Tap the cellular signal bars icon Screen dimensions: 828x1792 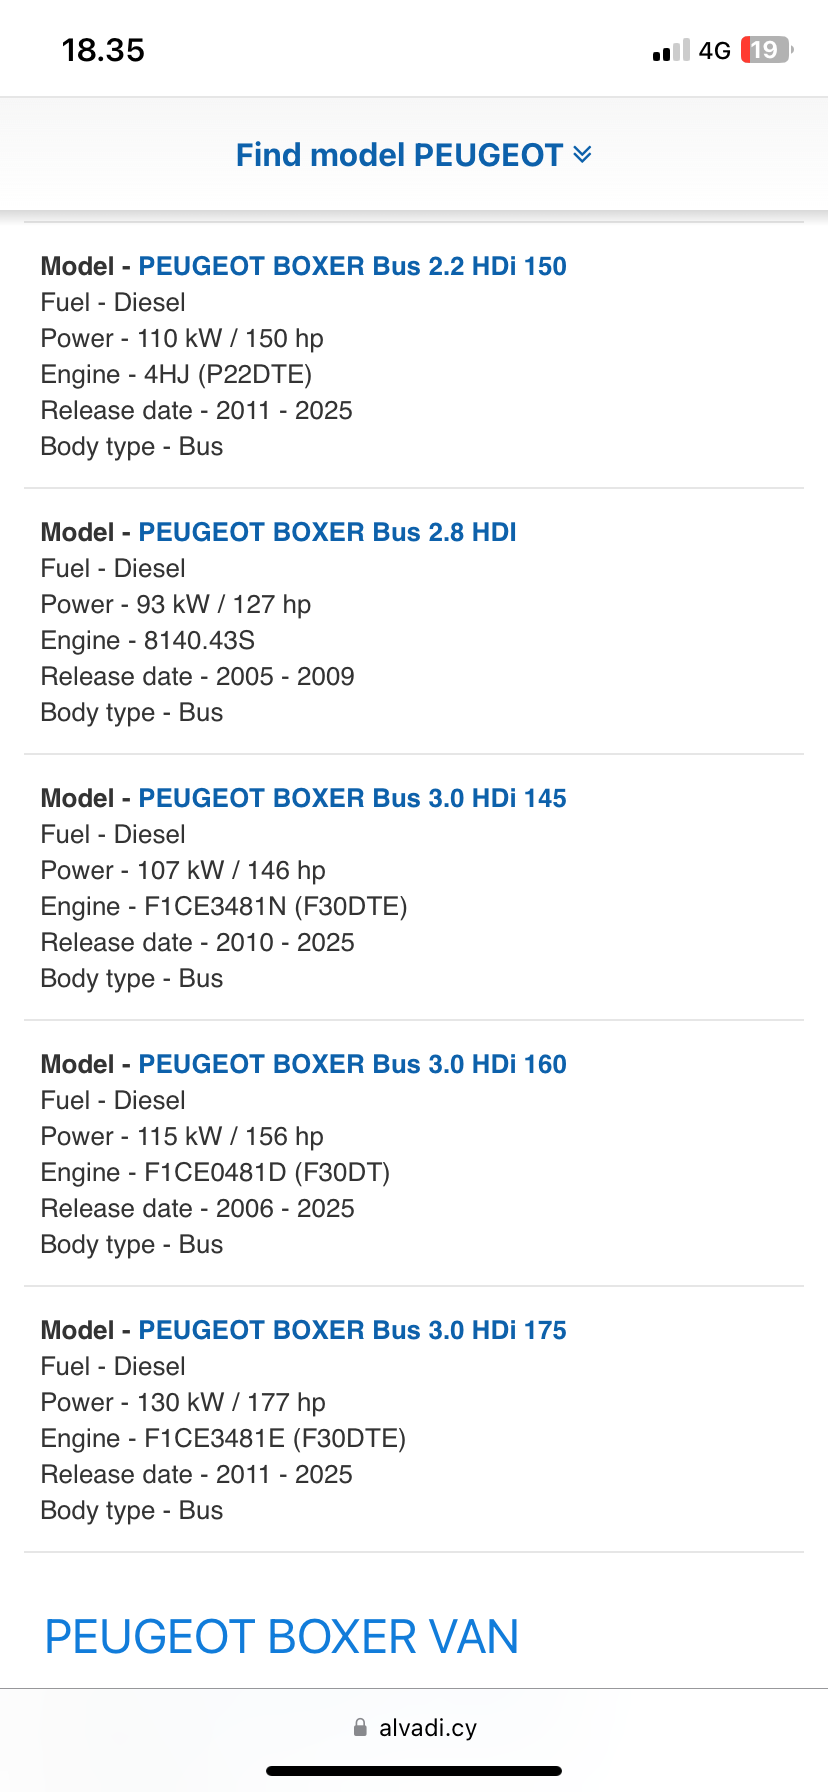point(671,51)
